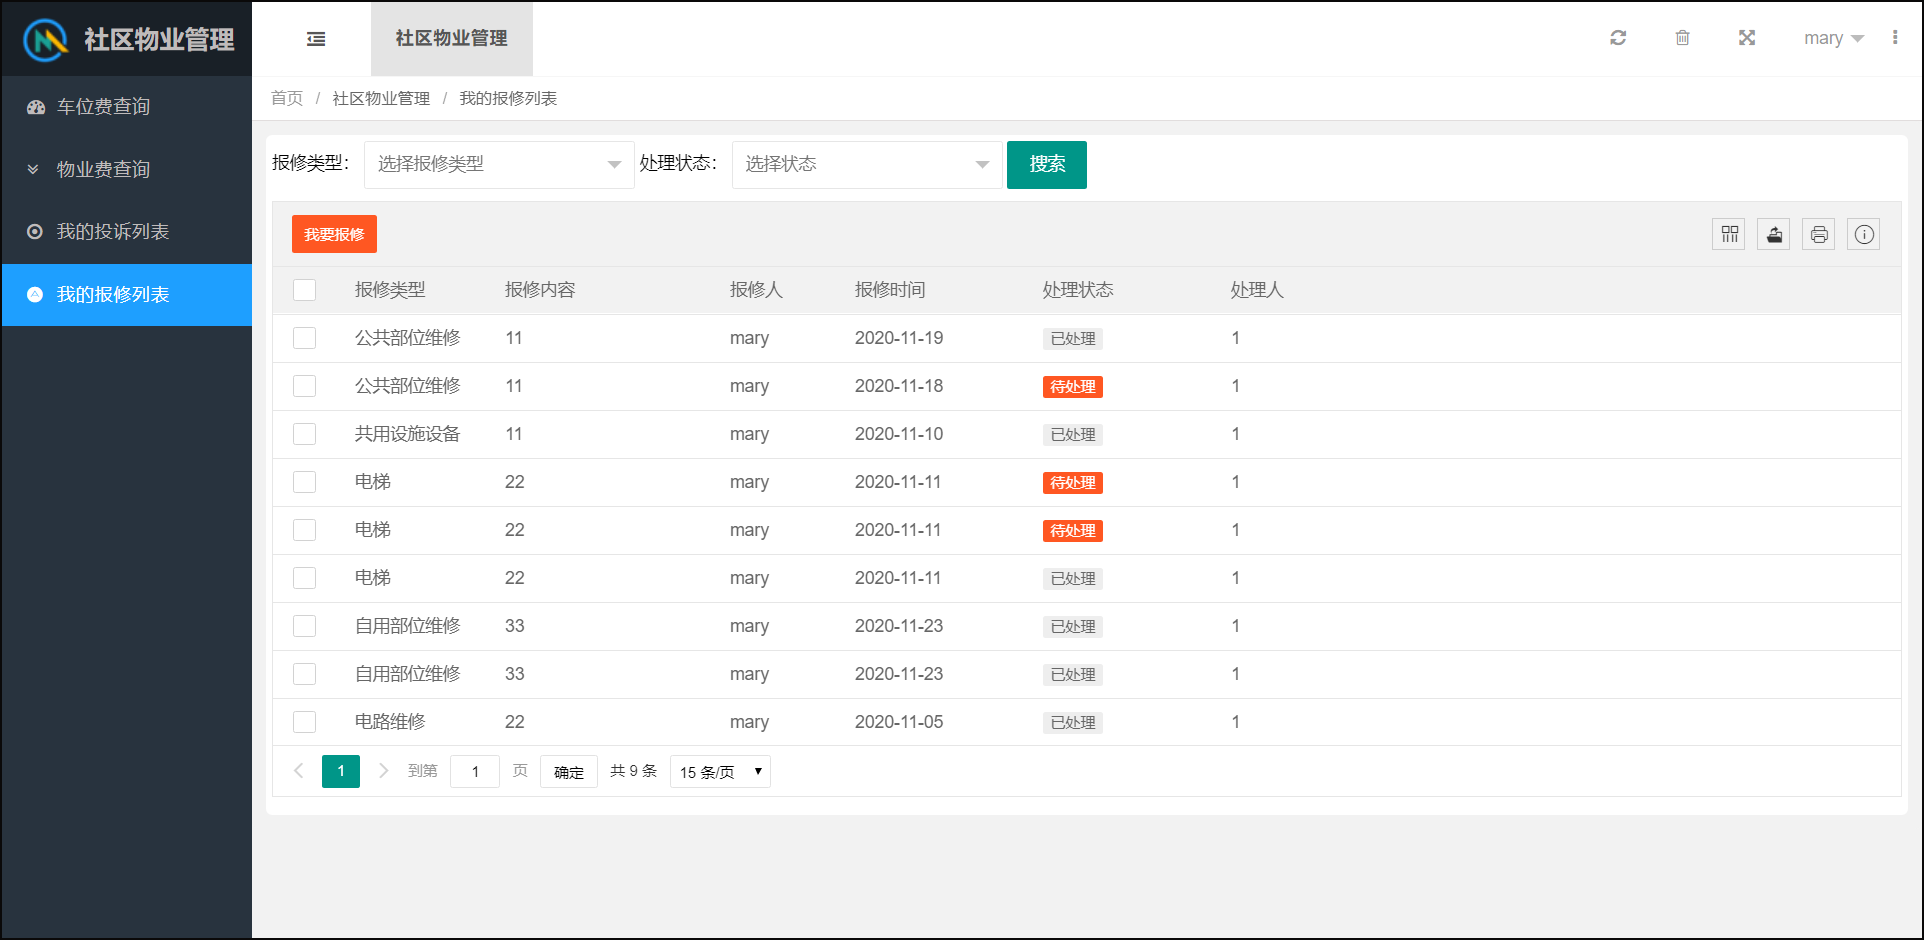
Task: Open column display settings icon above the table
Action: [x=1728, y=234]
